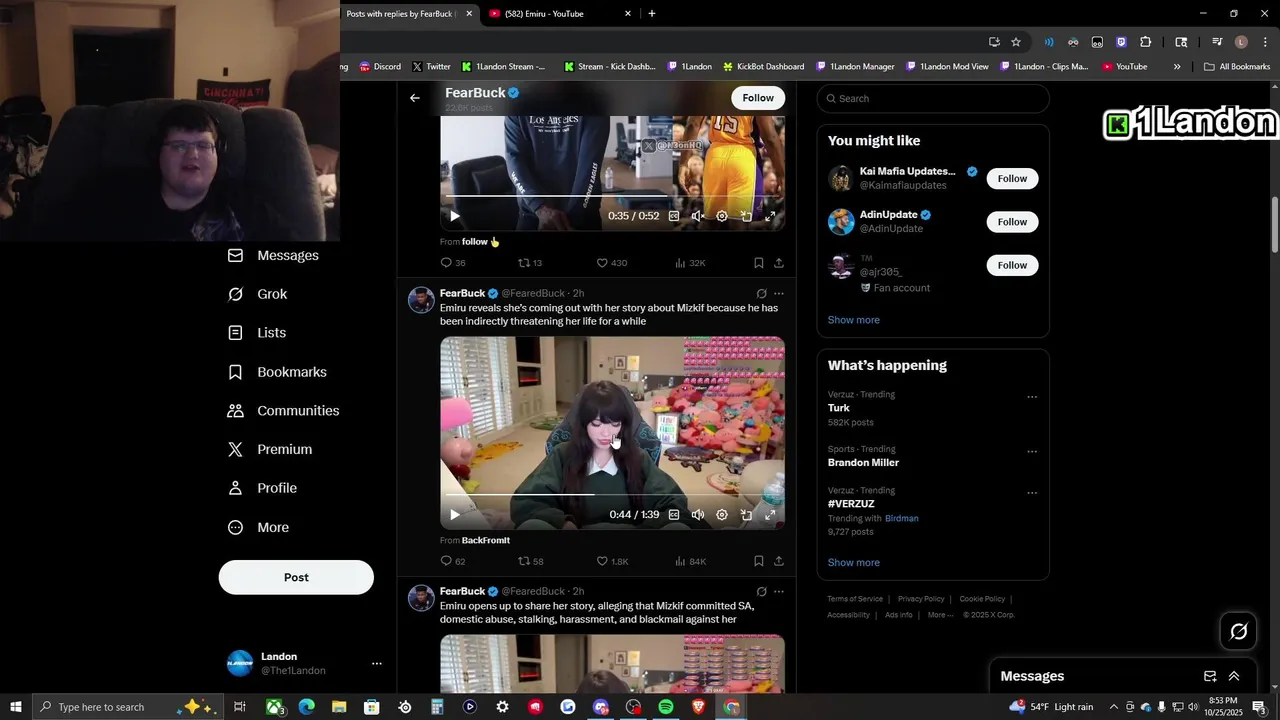Open Bookmarks in the sidebar
Viewport: 1280px width, 720px height.
(x=277, y=372)
